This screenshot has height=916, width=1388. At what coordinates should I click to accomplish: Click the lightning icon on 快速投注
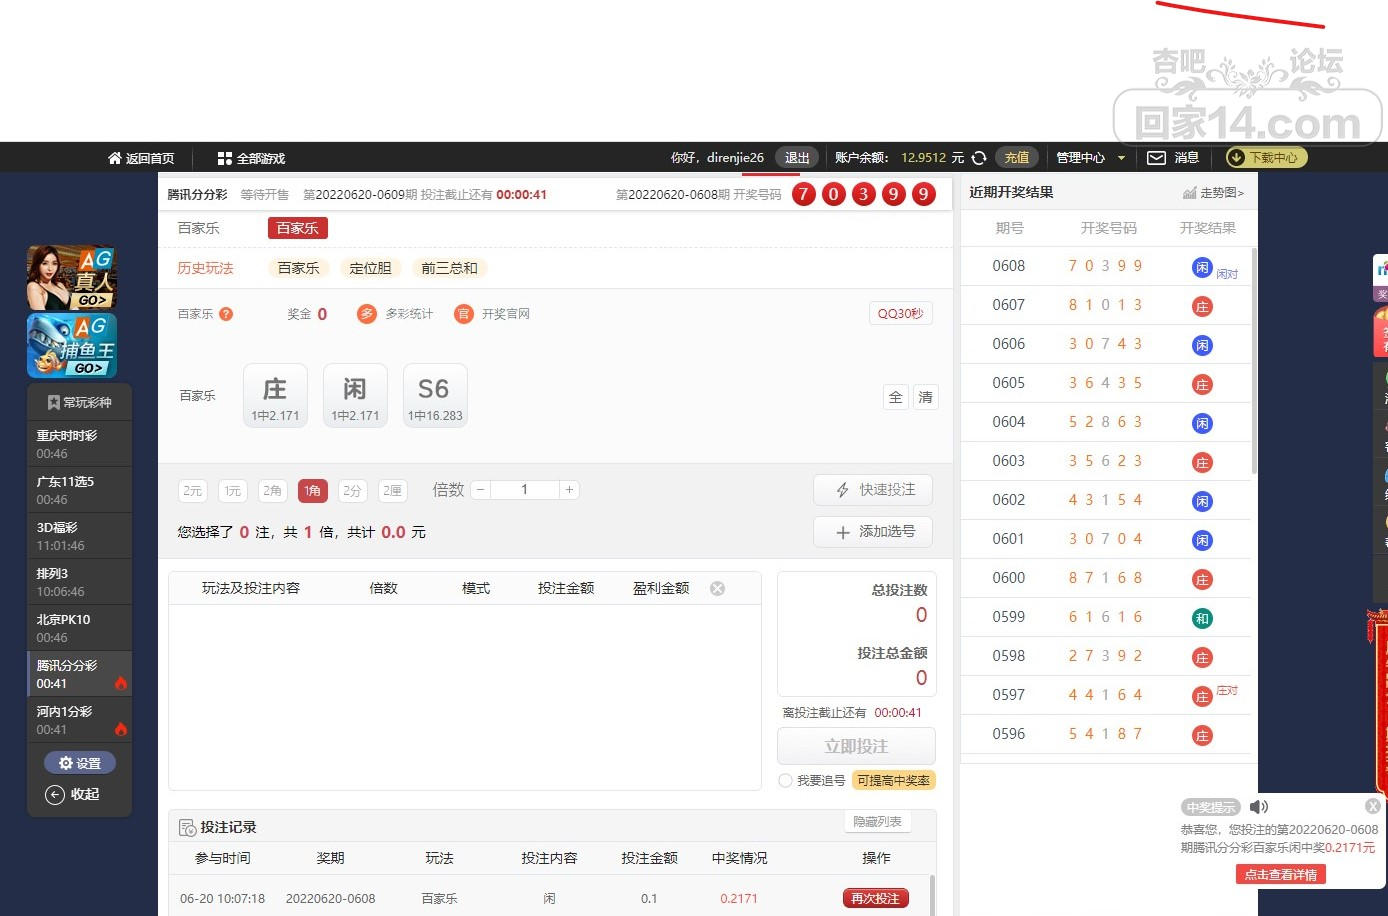point(843,490)
